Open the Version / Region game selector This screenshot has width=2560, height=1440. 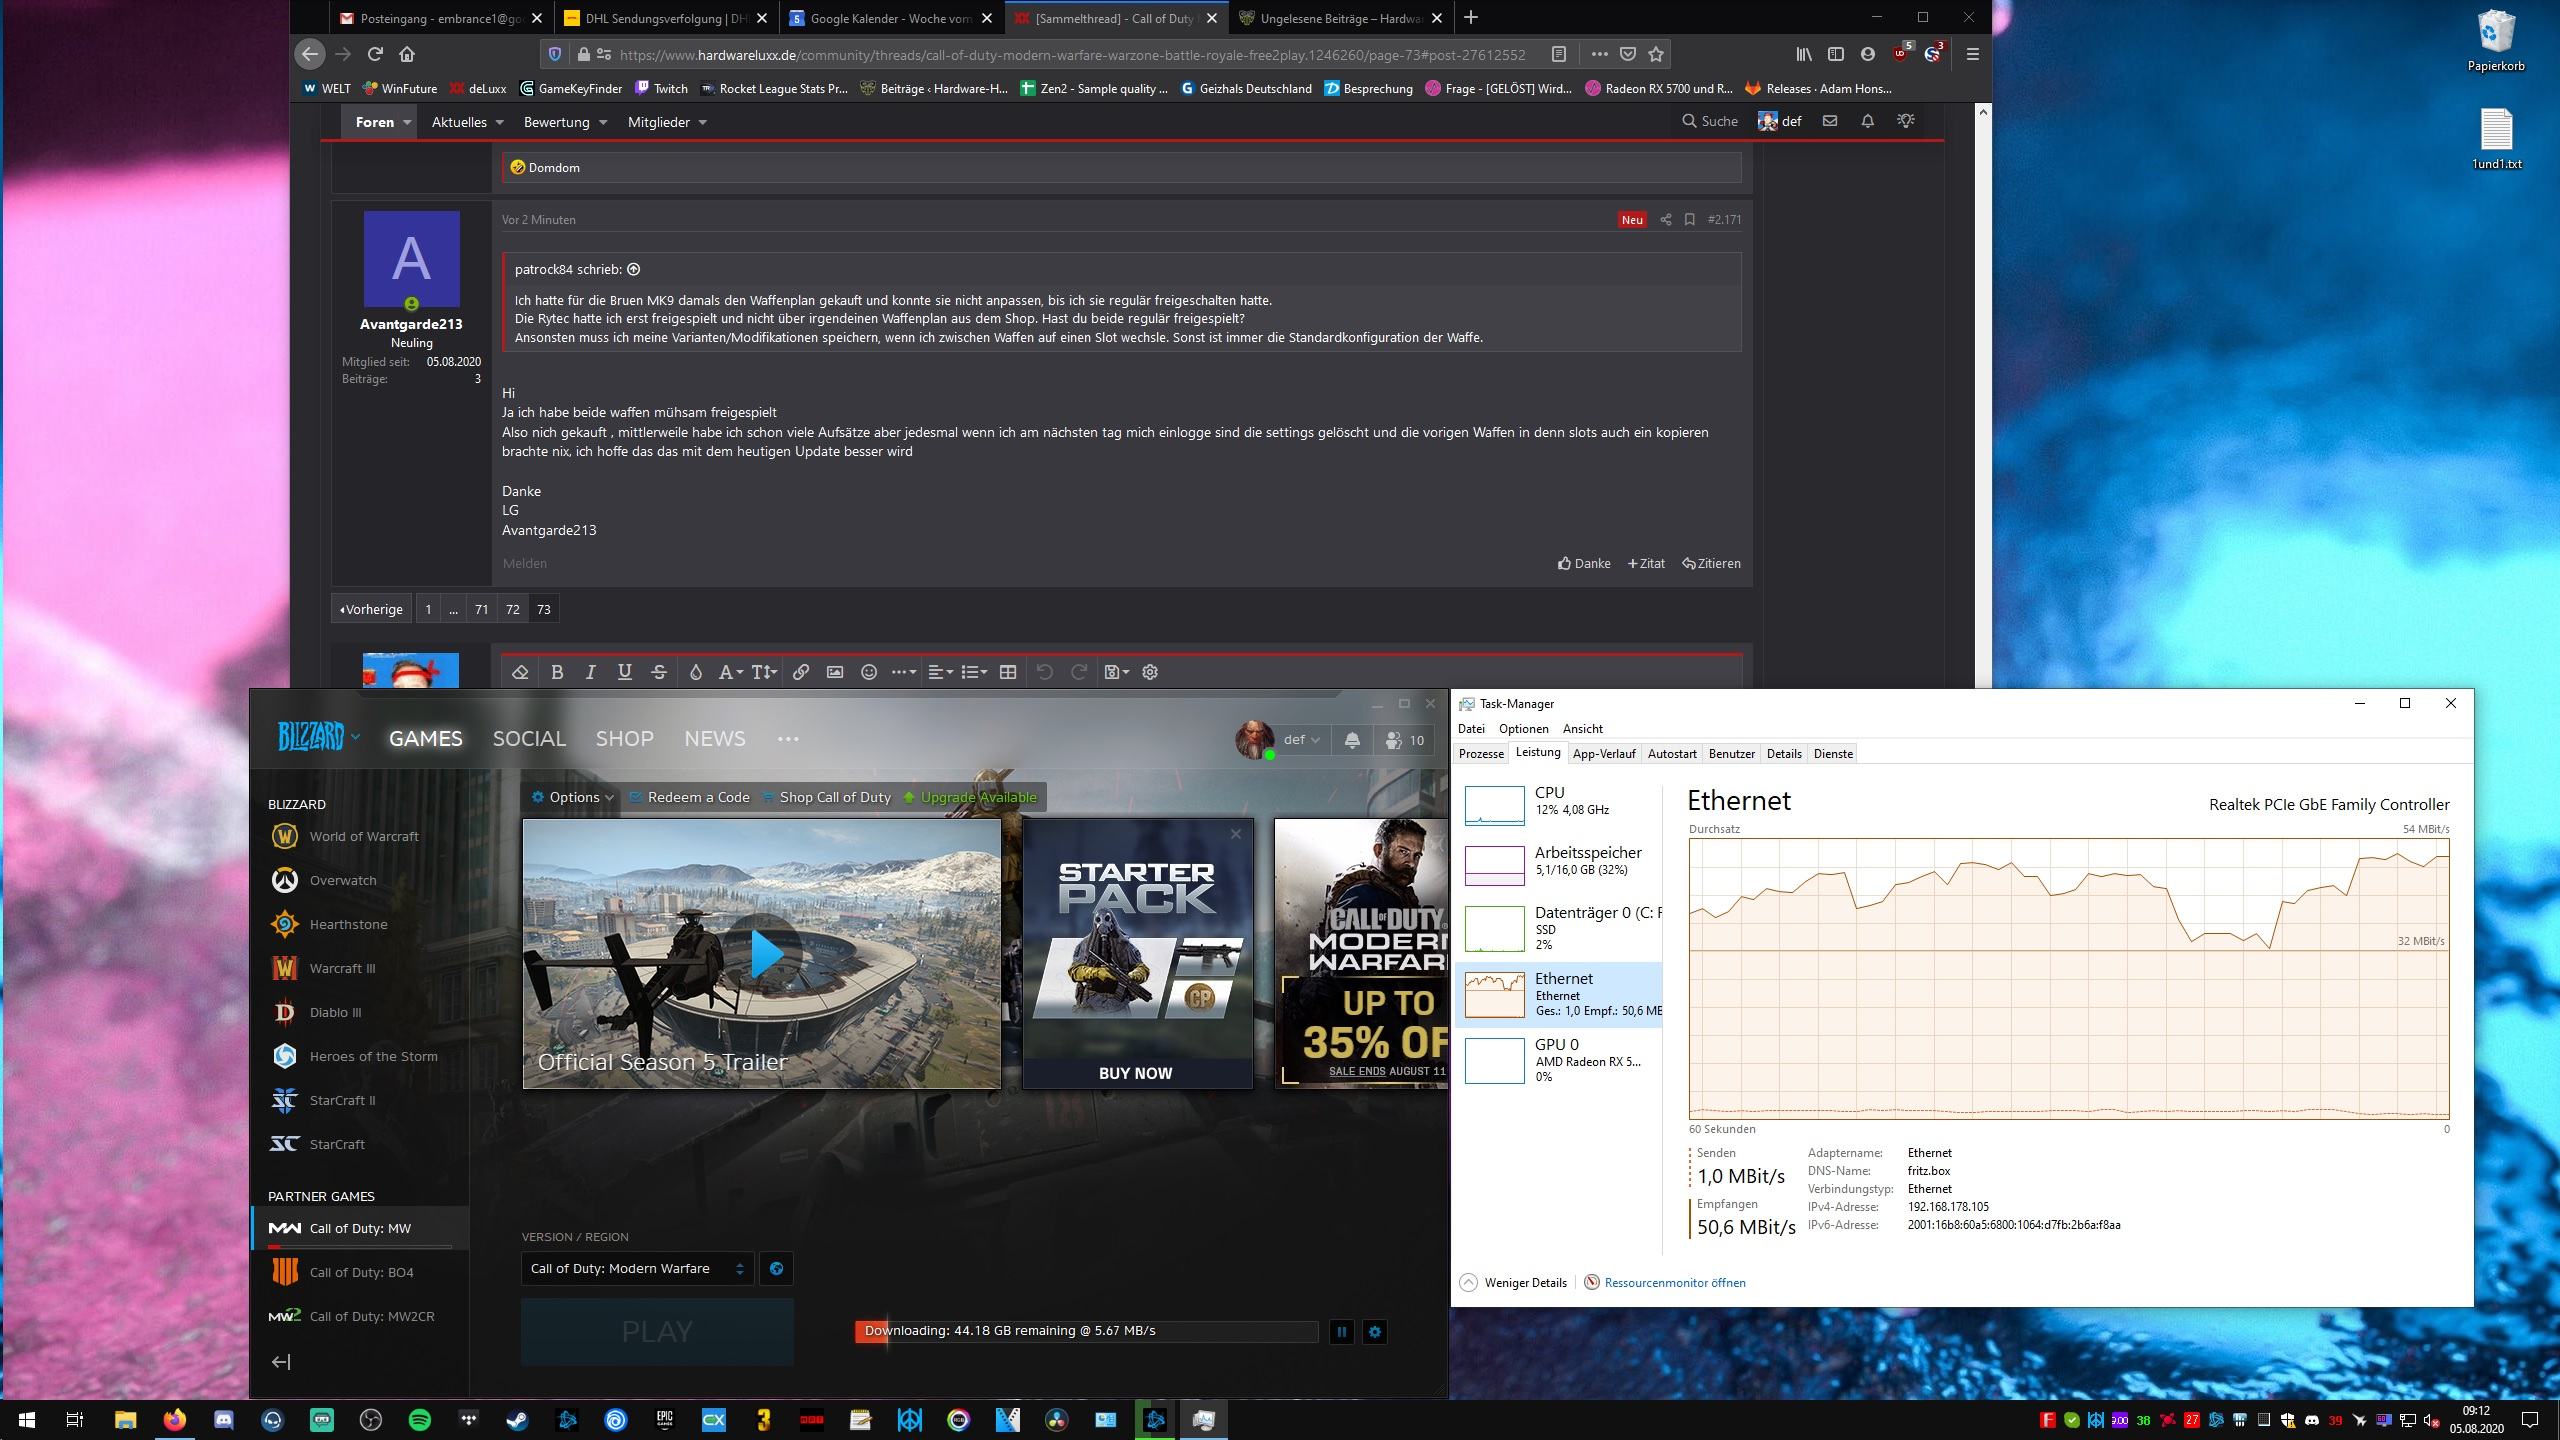pyautogui.click(x=637, y=1269)
